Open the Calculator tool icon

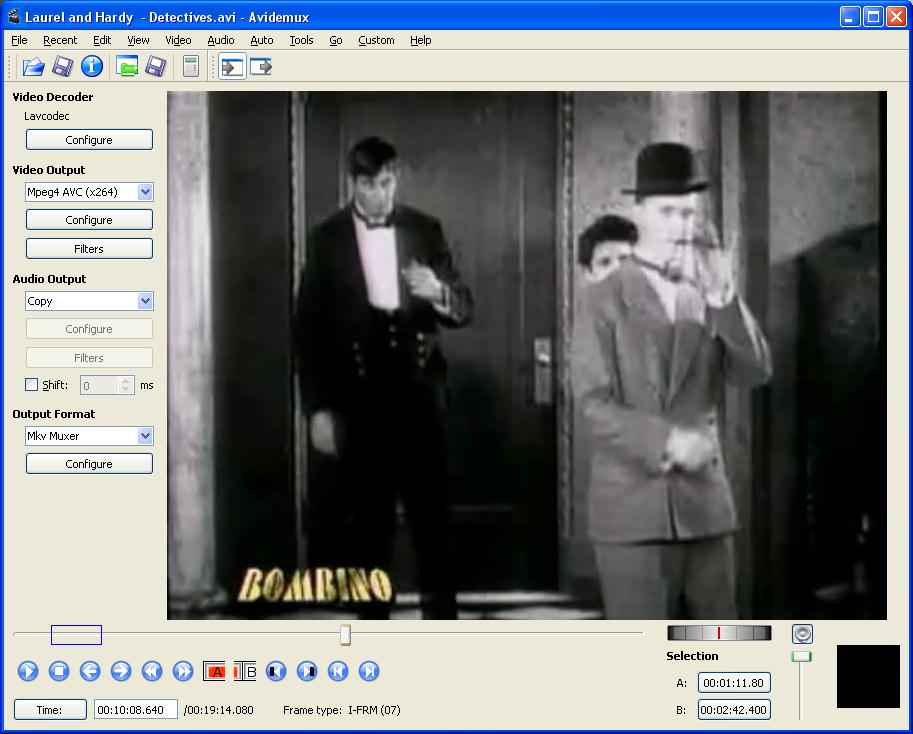(x=190, y=67)
